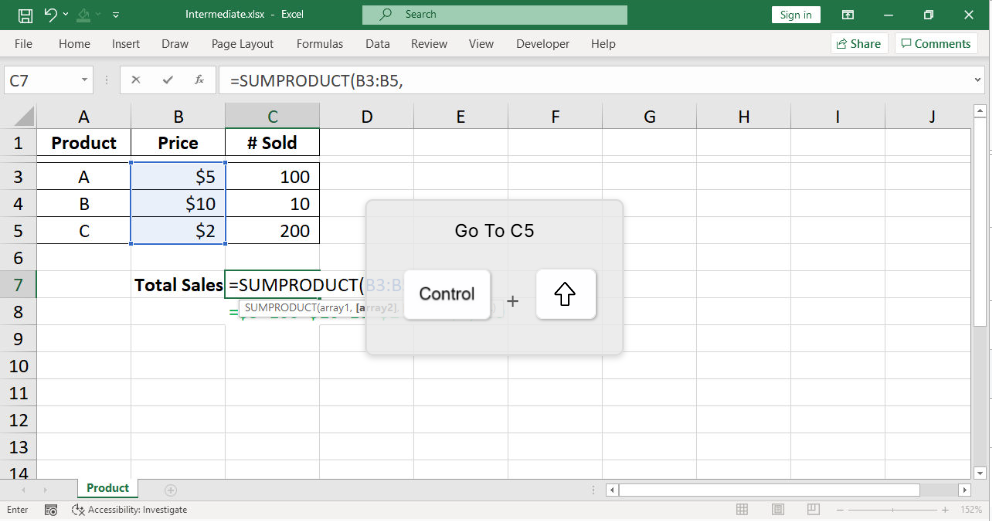This screenshot has width=992, height=521.
Task: Click the zoom in plus icon
Action: point(945,510)
